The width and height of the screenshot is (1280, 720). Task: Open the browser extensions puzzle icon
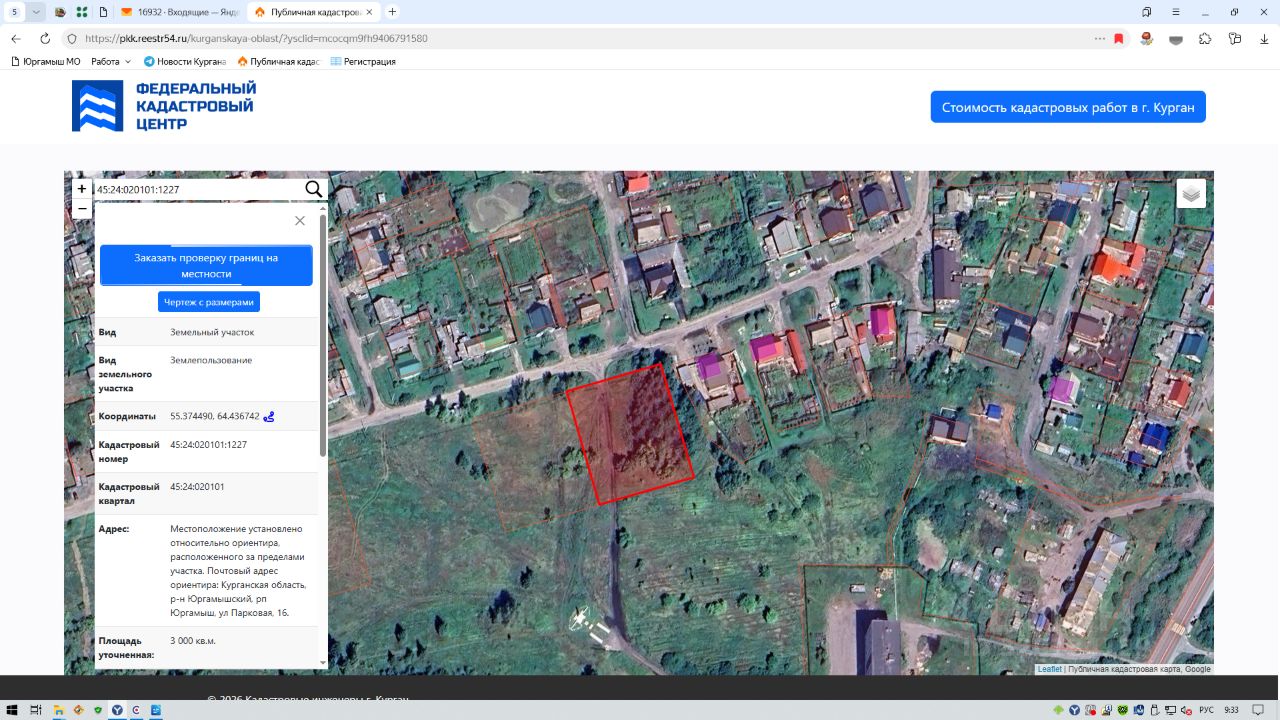pos(1205,38)
